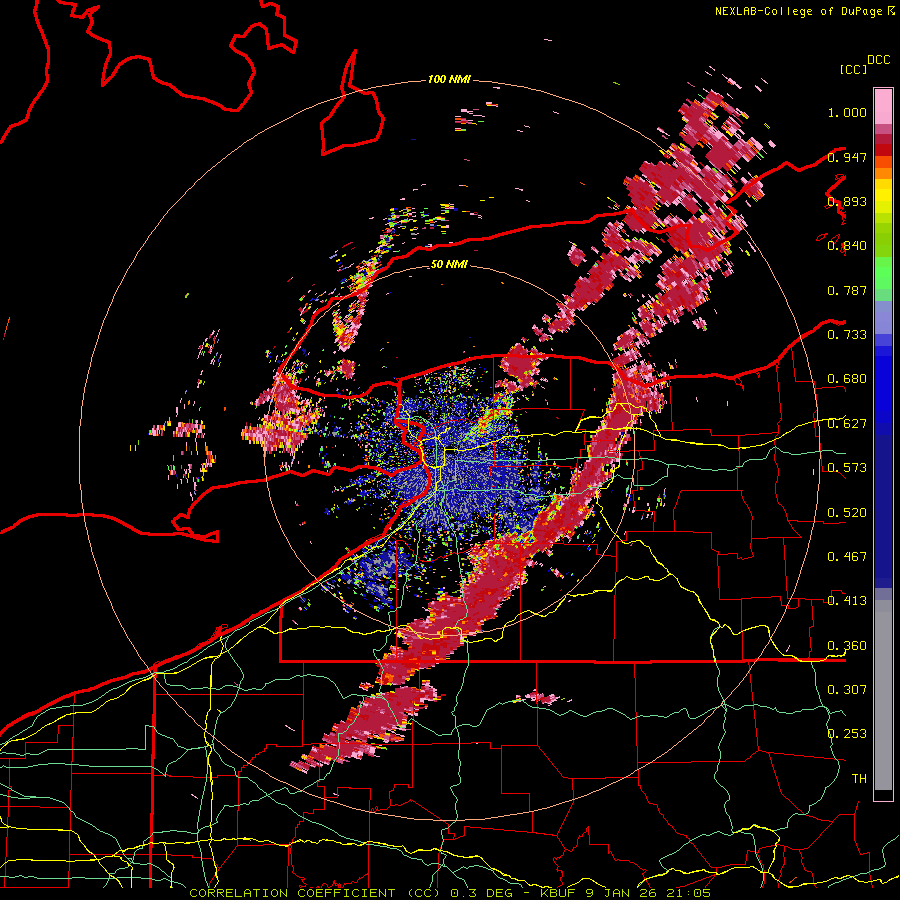Pick the gray lower segment of color bar

click(883, 700)
